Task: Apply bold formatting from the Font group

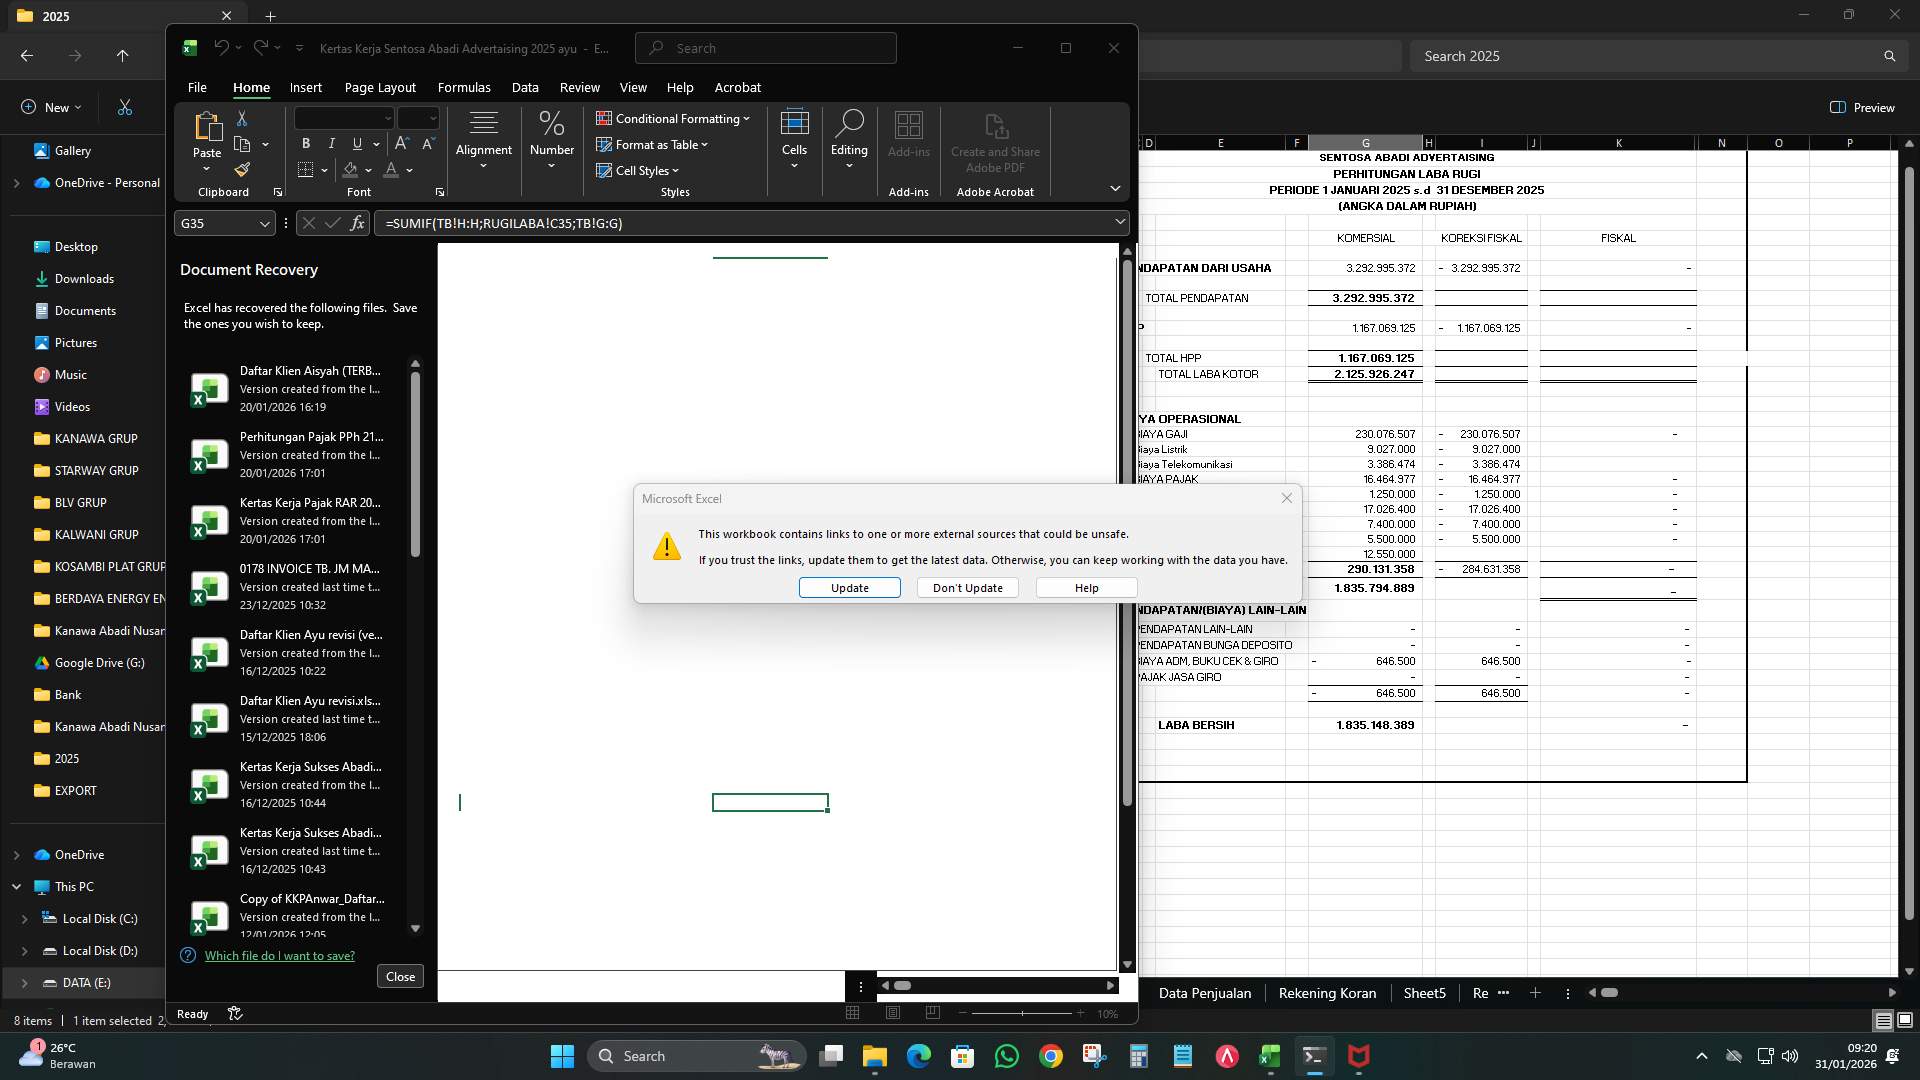Action: click(305, 144)
